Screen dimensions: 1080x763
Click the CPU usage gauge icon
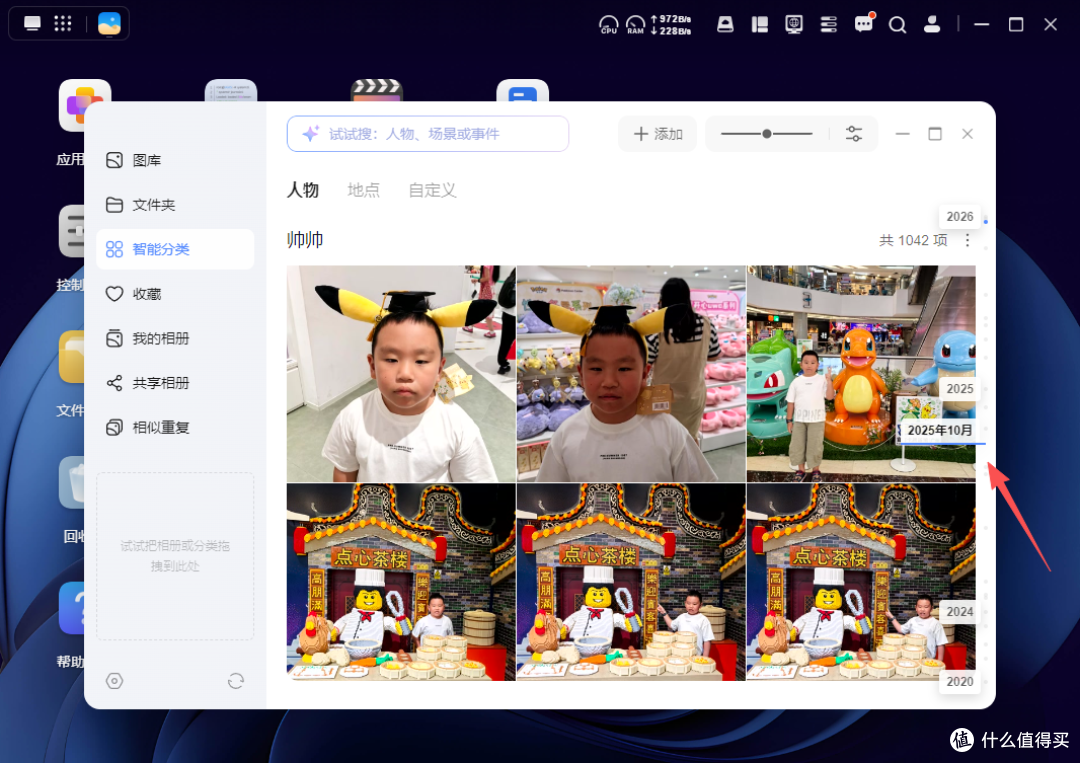(609, 25)
